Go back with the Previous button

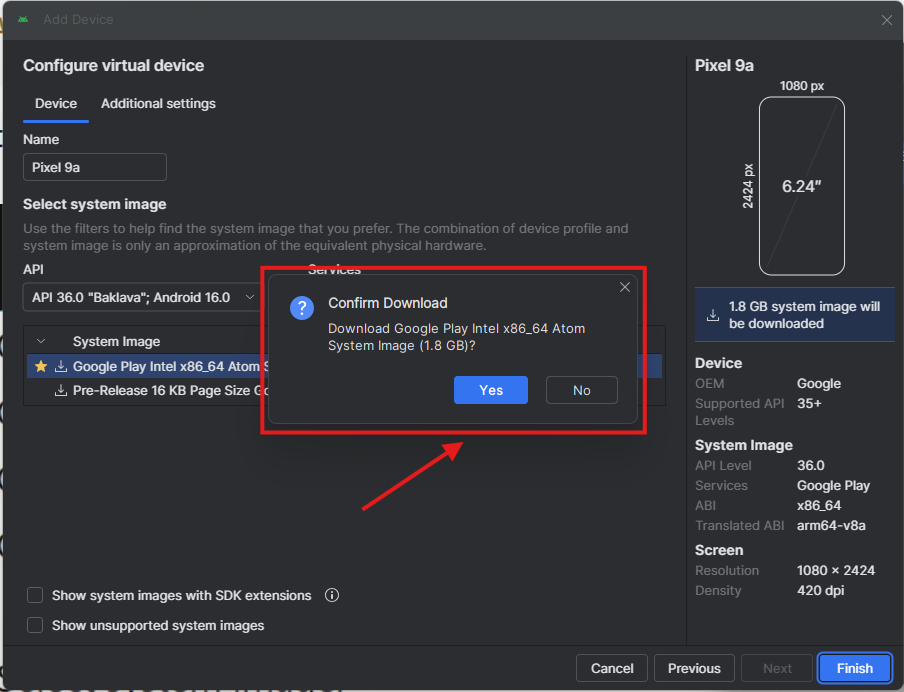coord(694,668)
